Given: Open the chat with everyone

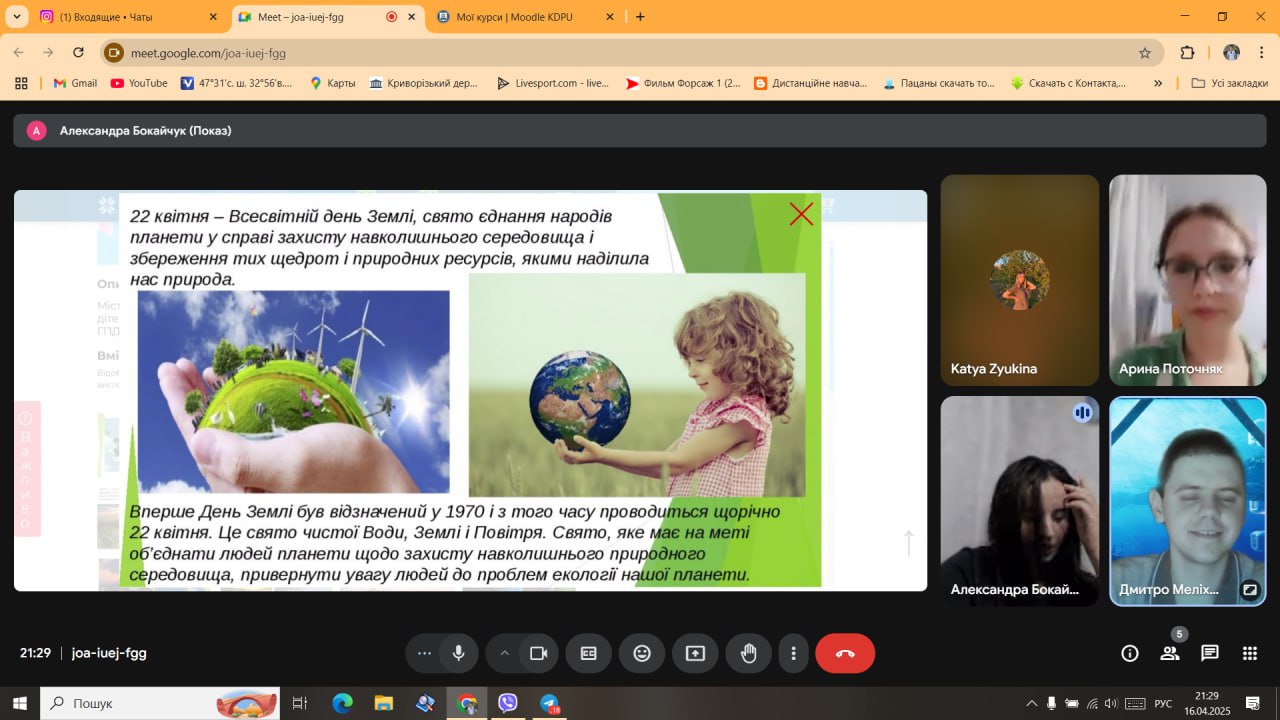Looking at the screenshot, I should [1210, 653].
